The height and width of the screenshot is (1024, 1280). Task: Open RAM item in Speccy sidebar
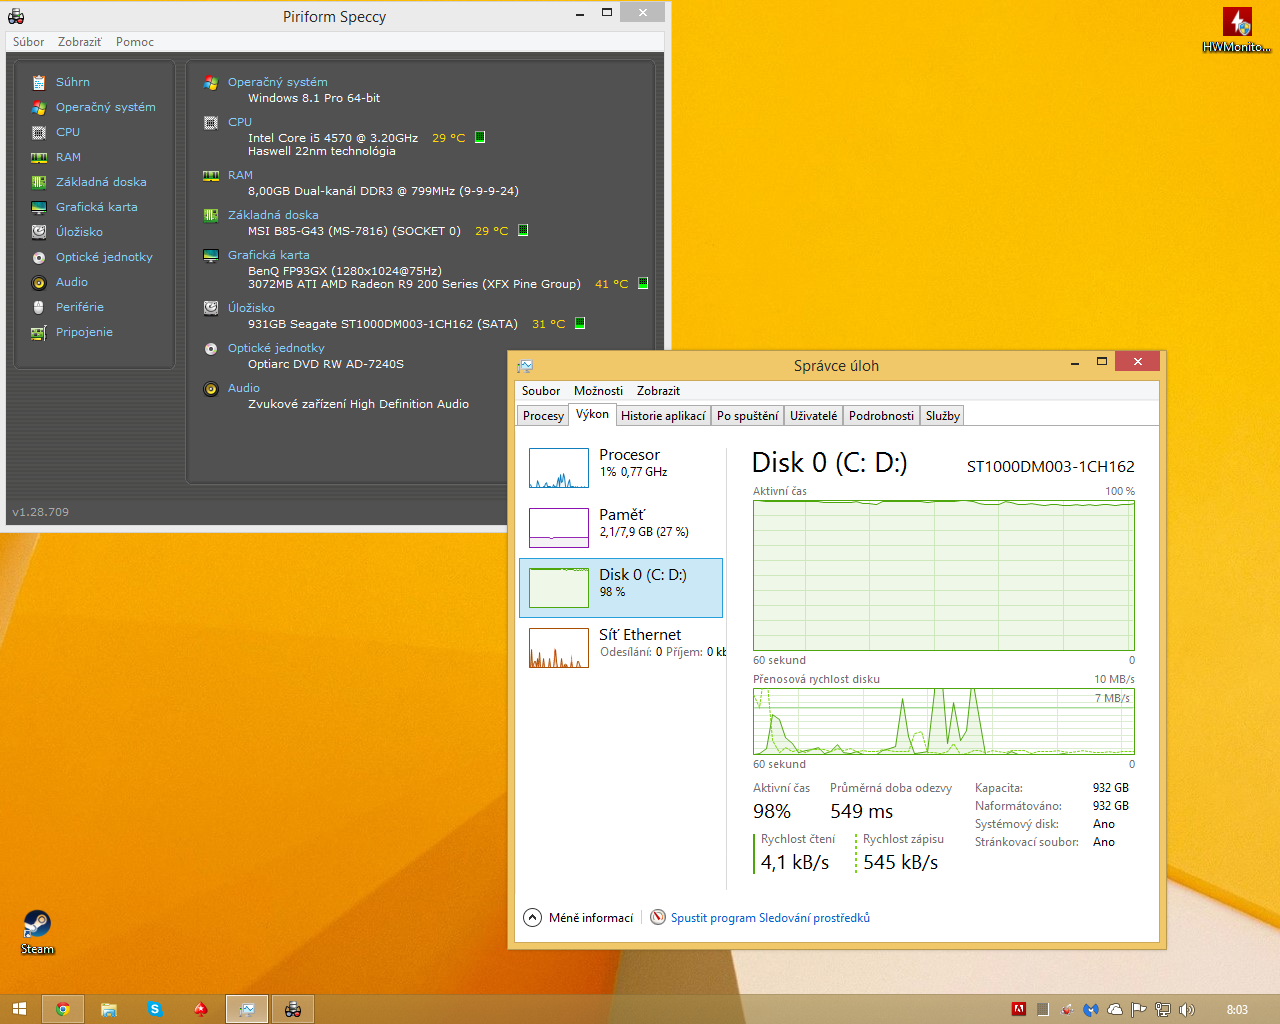point(68,157)
